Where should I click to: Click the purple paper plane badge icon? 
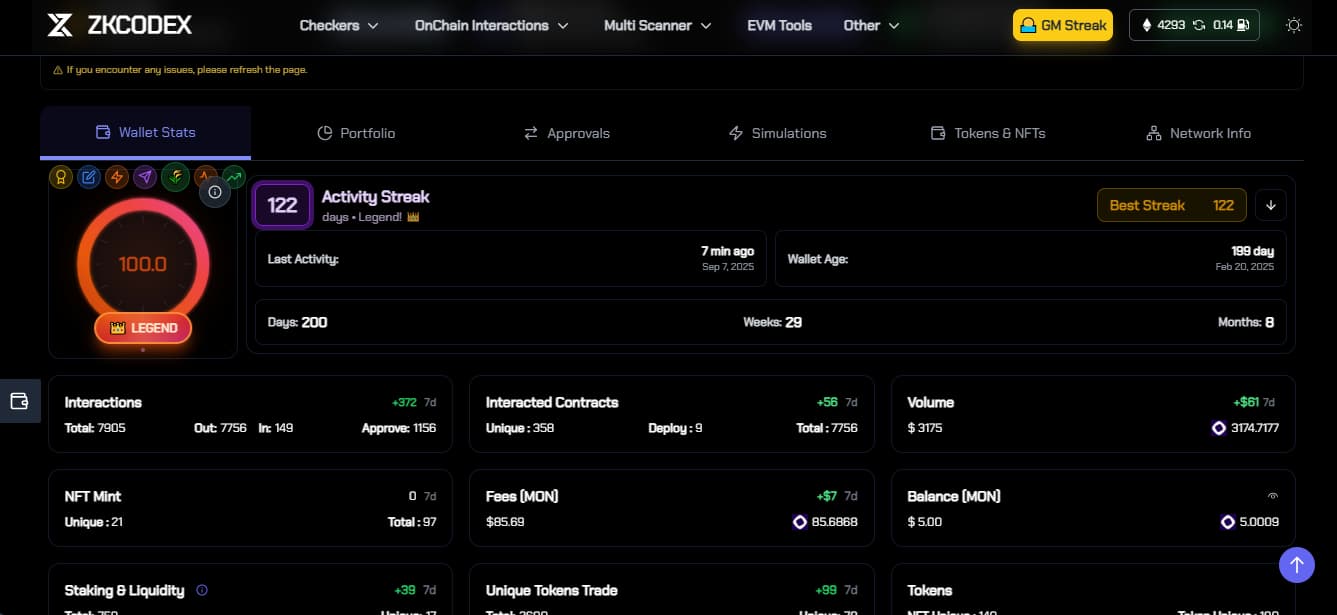point(146,177)
